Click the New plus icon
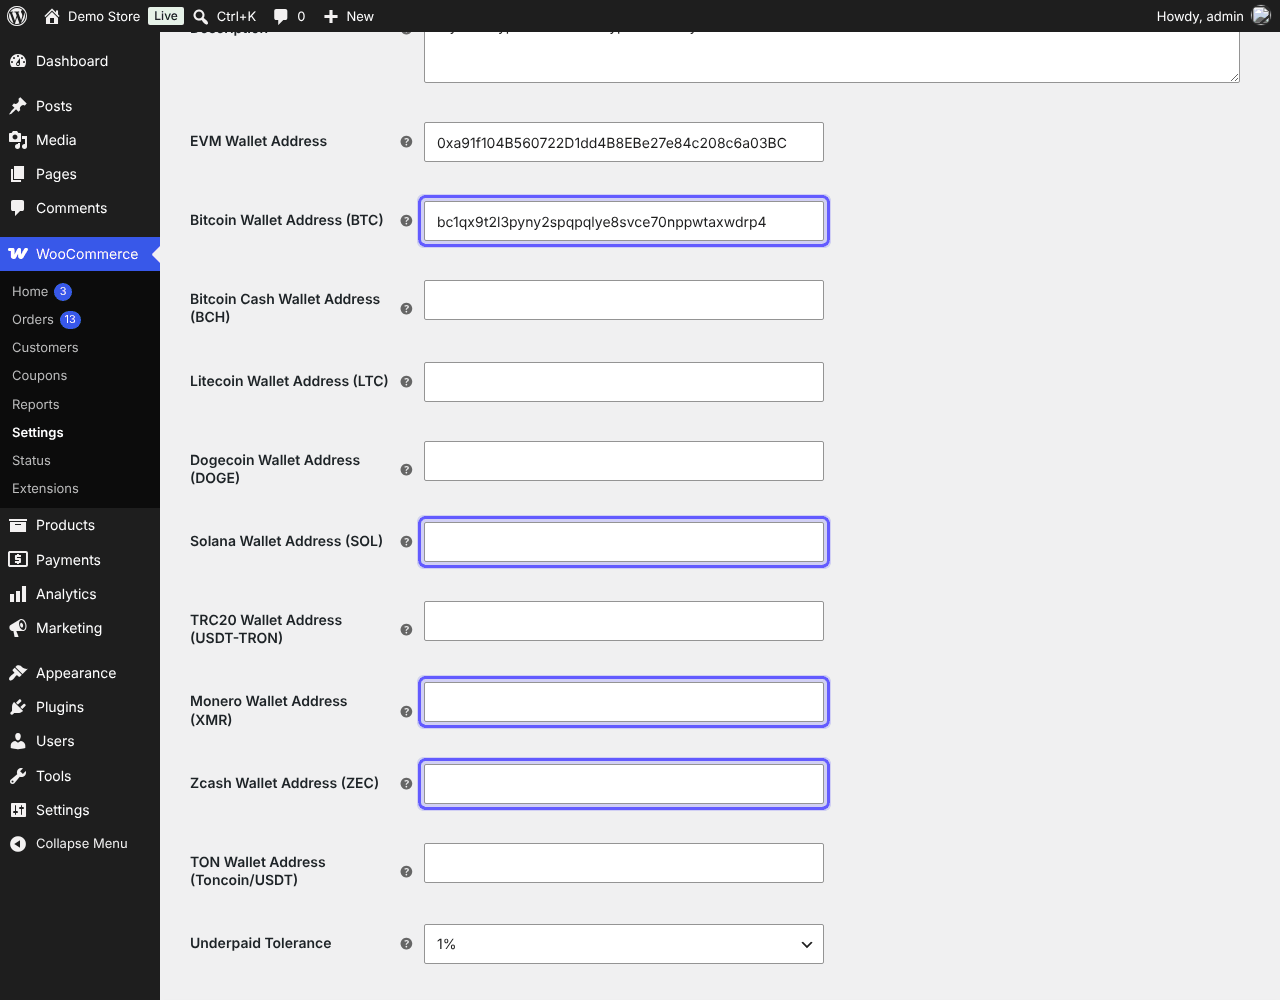Viewport: 1280px width, 1000px height. pyautogui.click(x=331, y=16)
